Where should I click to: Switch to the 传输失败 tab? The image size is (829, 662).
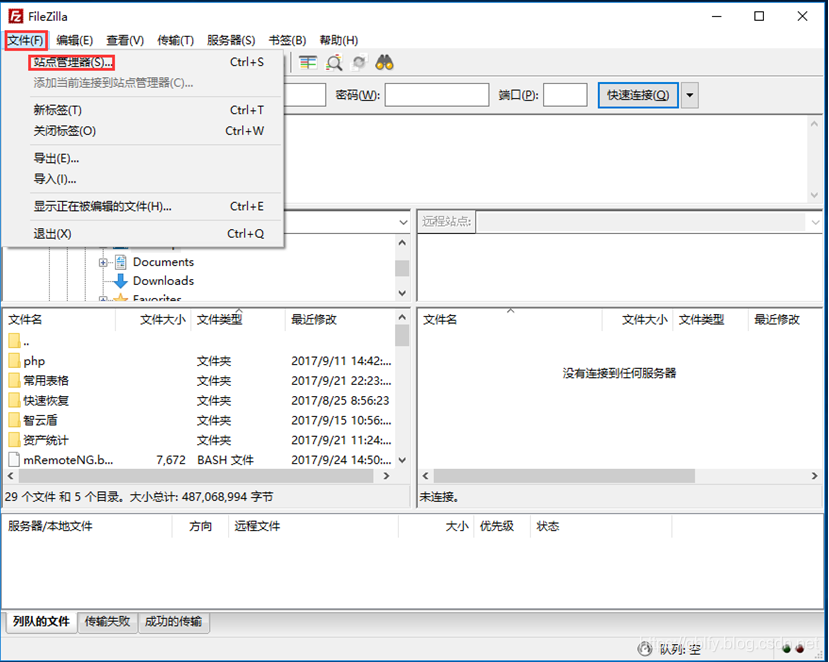tap(107, 621)
